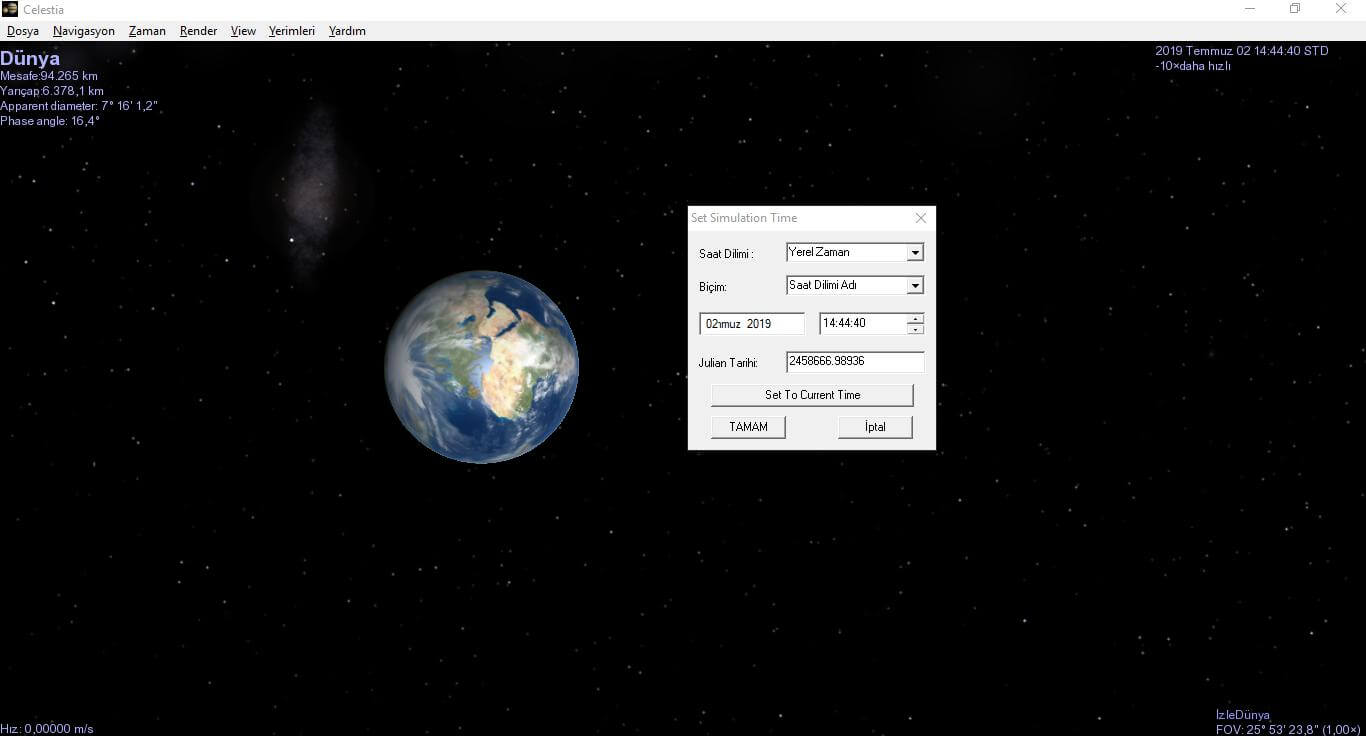This screenshot has width=1366, height=736.
Task: Open the Yardım menu
Action: coord(347,31)
